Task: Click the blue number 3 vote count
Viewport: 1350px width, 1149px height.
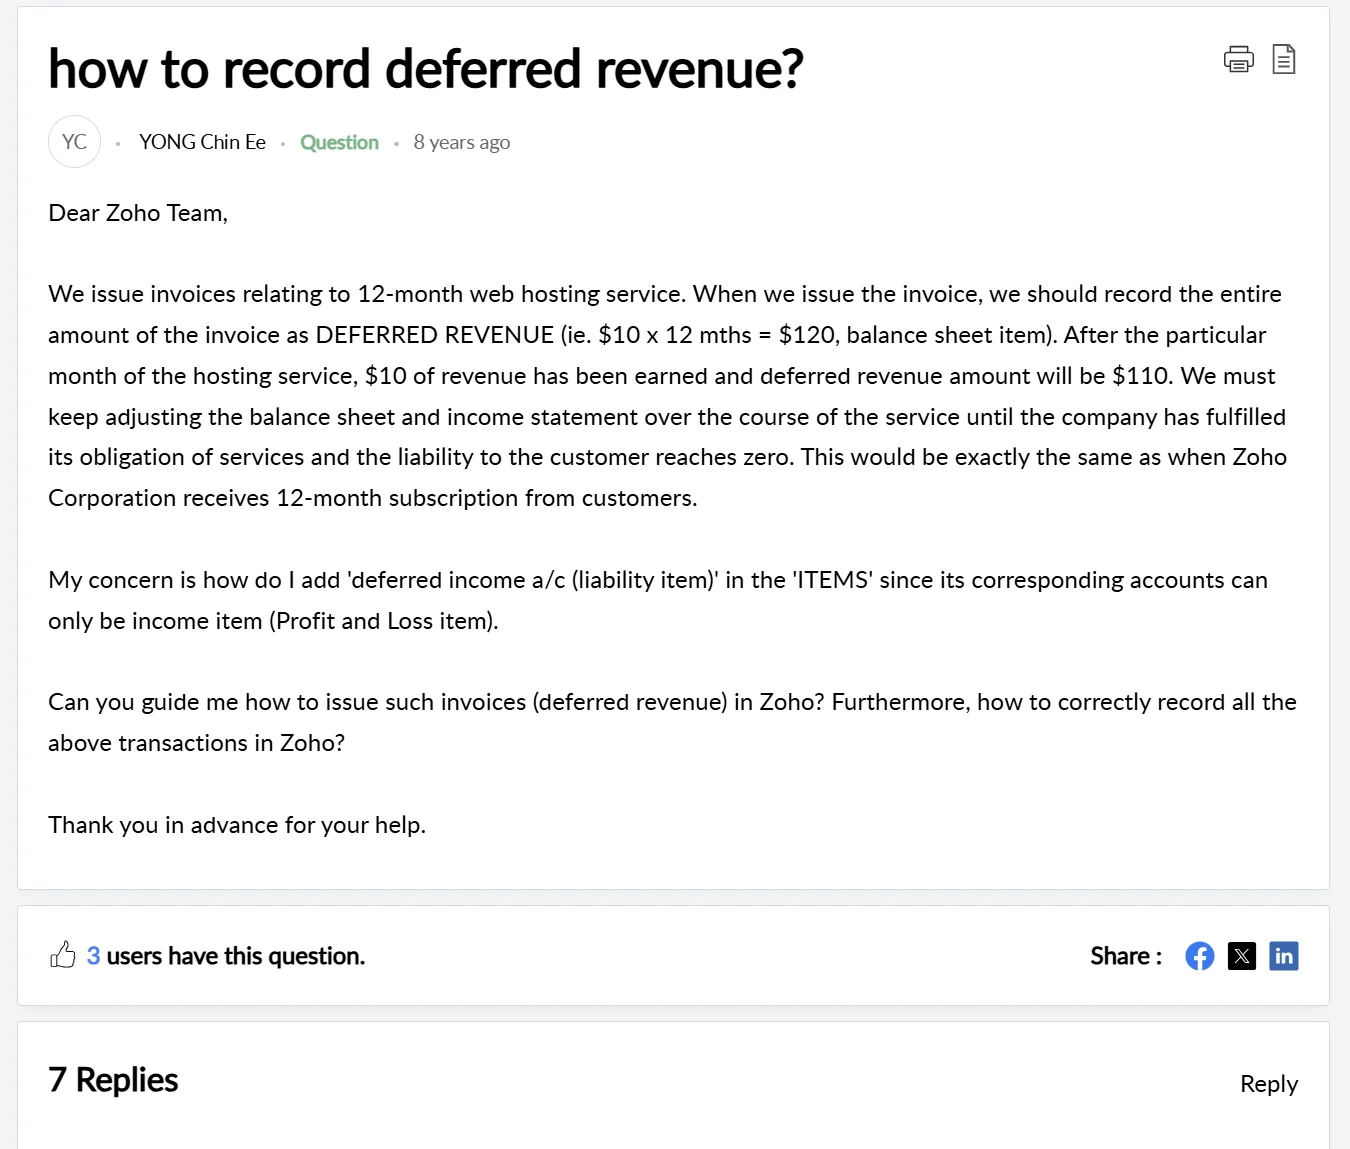Action: pos(93,956)
